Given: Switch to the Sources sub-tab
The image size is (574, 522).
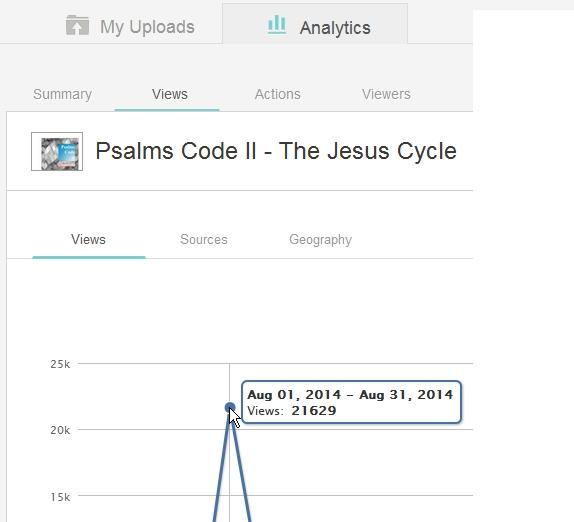Looking at the screenshot, I should coord(204,240).
